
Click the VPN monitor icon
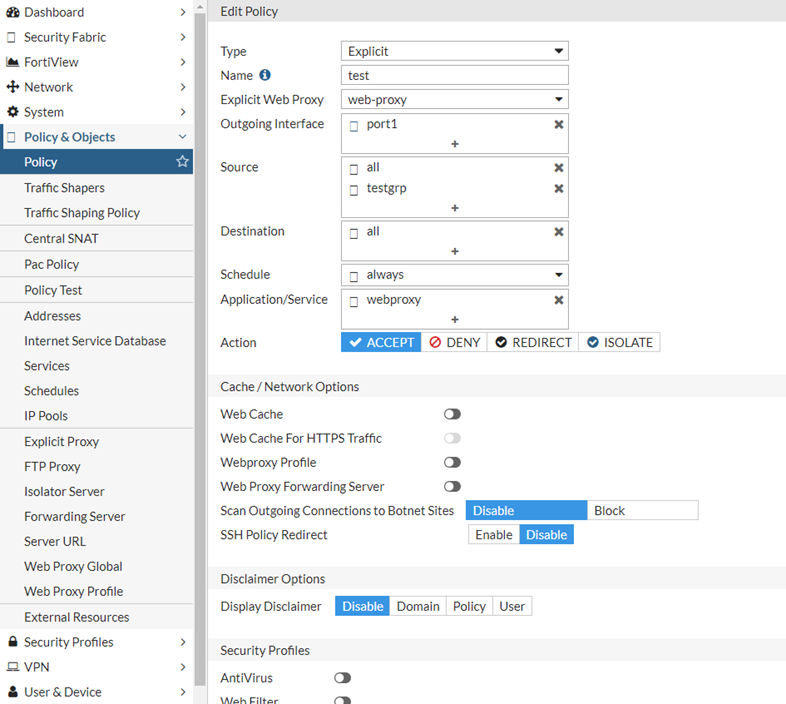pos(13,667)
